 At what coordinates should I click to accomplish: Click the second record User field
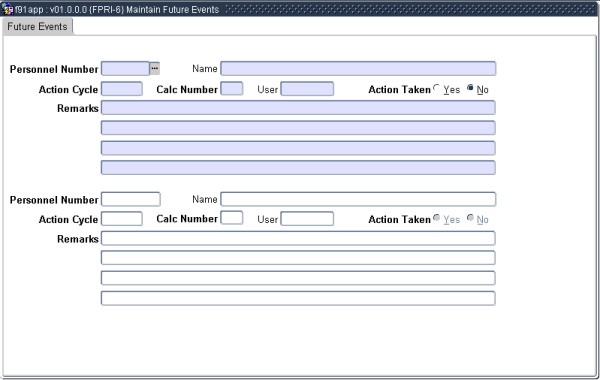pyautogui.click(x=307, y=219)
